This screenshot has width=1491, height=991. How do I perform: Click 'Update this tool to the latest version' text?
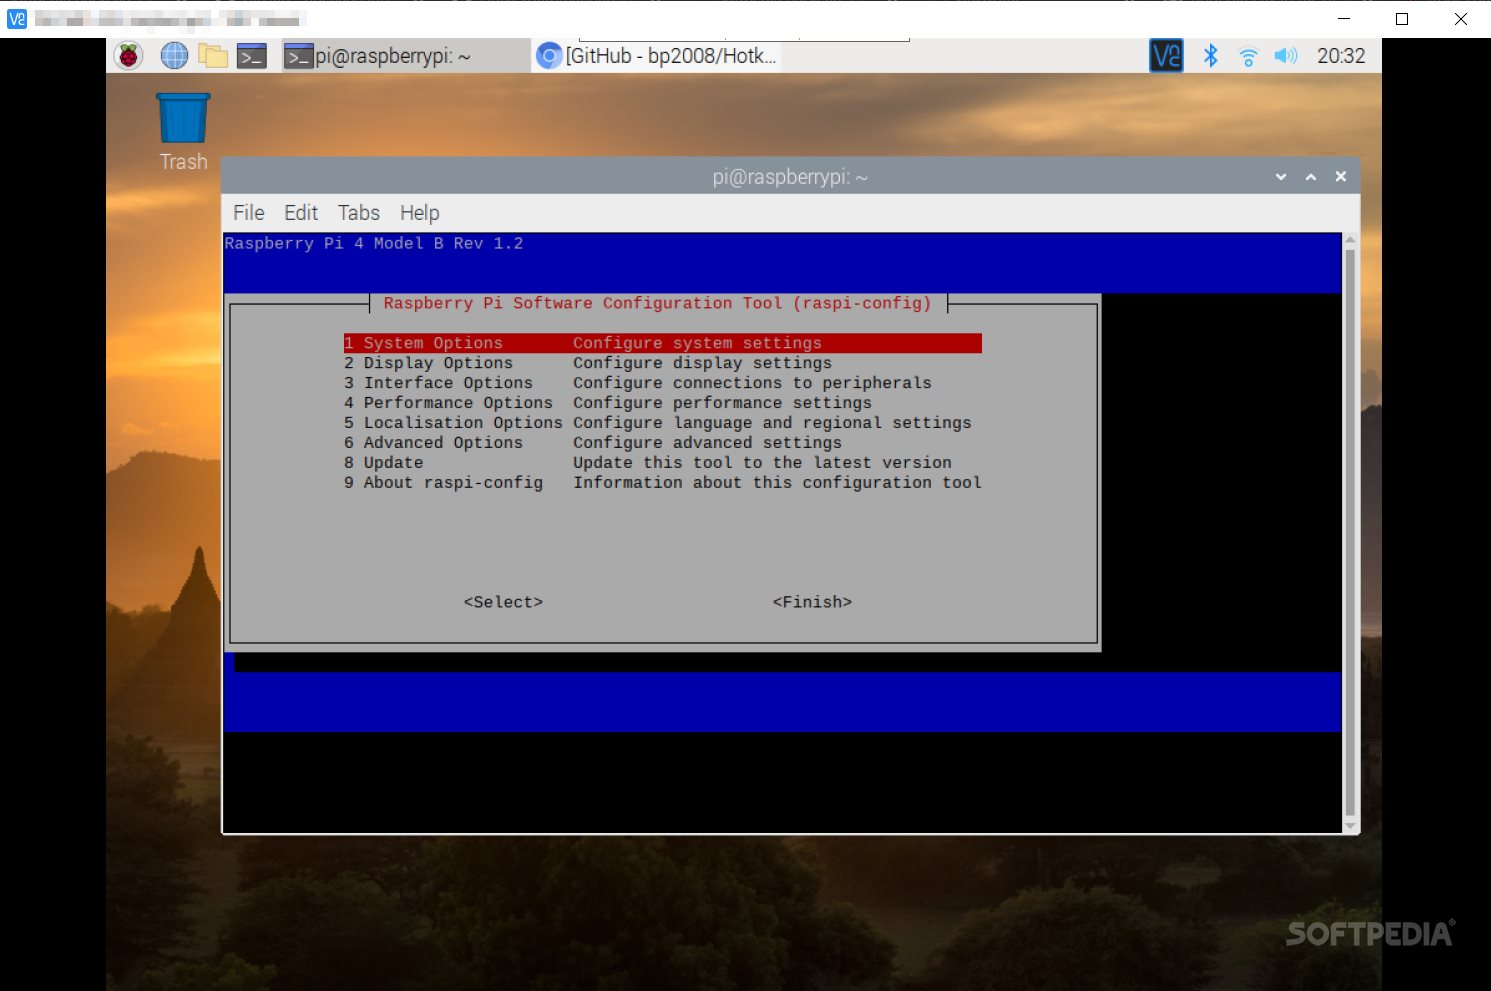(x=762, y=463)
